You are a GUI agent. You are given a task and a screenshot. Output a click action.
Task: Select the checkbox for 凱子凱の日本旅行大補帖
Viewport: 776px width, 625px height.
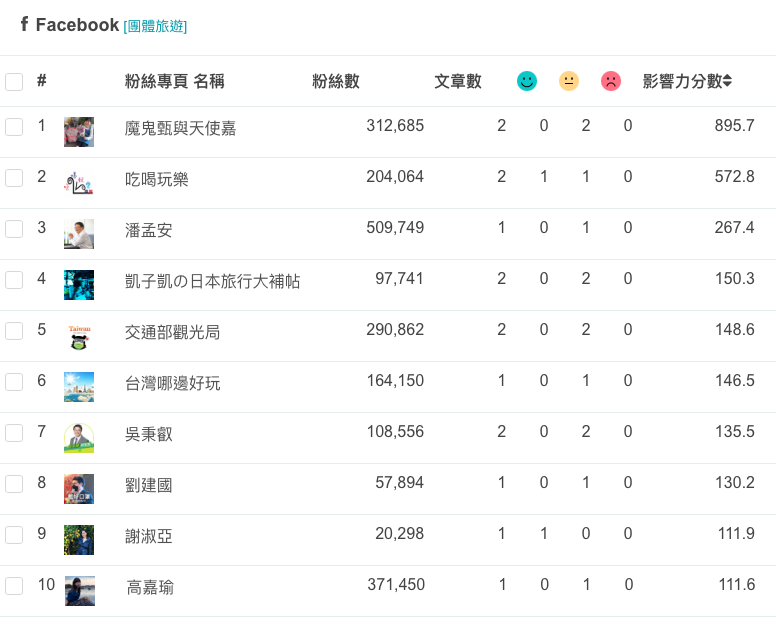coord(14,280)
